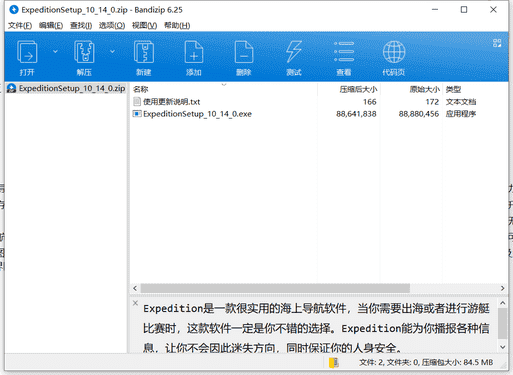Sort by the 名称 column header
This screenshot has height=375, width=513.
[223, 89]
